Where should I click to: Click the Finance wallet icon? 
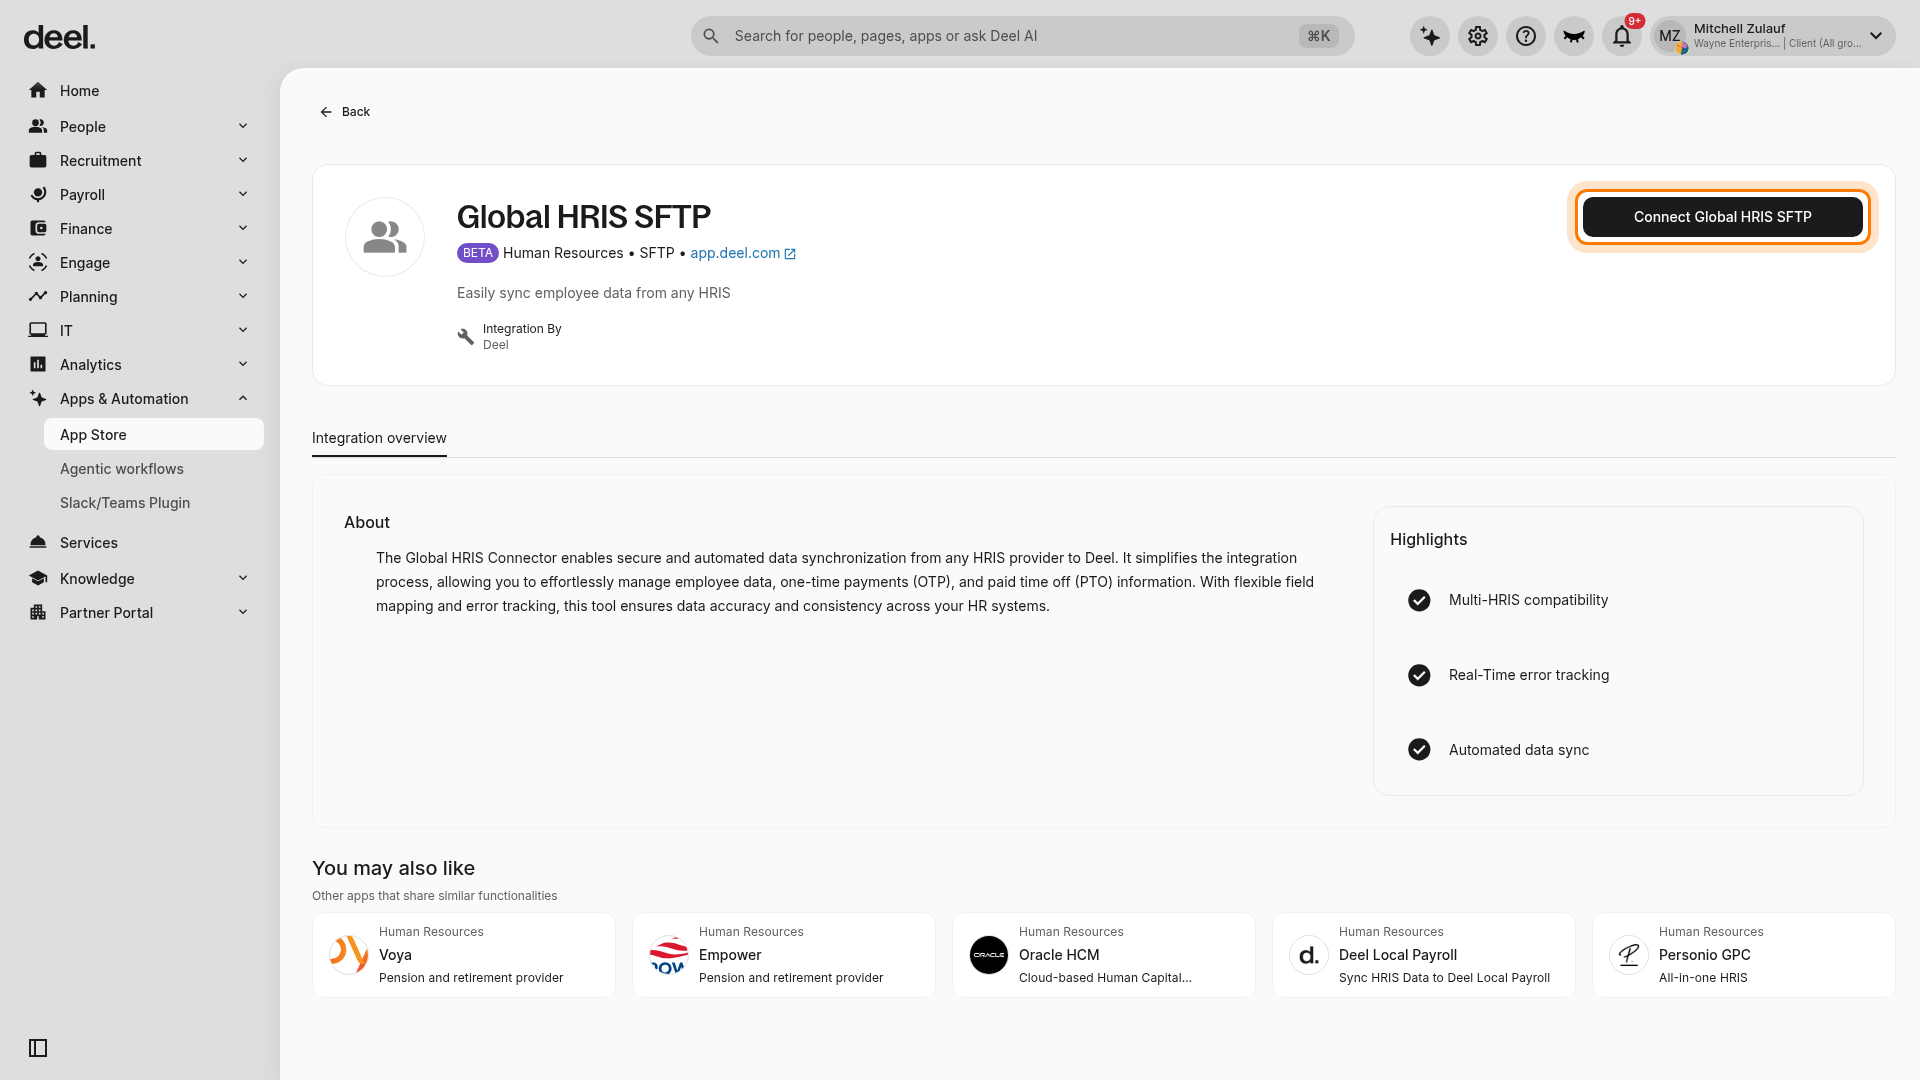pos(38,229)
